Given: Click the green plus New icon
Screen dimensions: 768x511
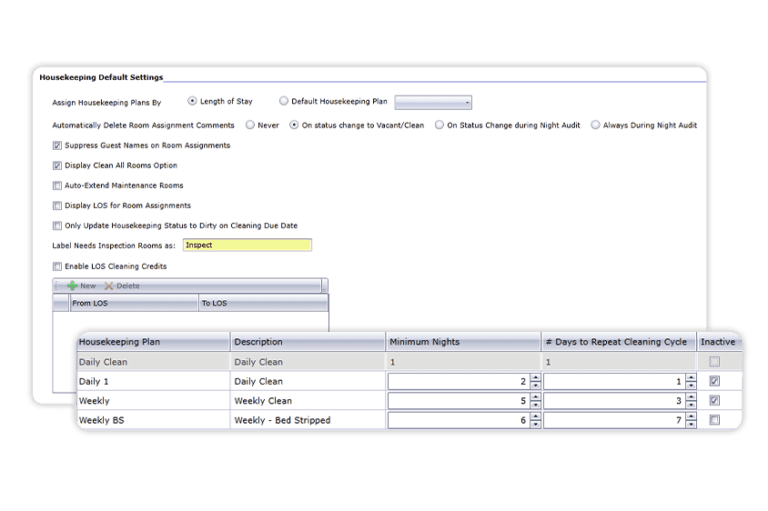Looking at the screenshot, I should pos(72,286).
